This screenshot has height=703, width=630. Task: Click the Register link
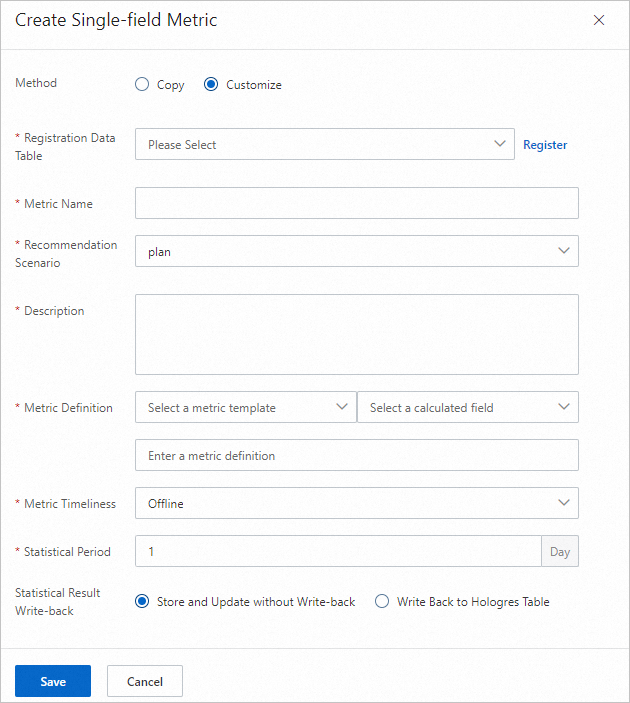(545, 145)
